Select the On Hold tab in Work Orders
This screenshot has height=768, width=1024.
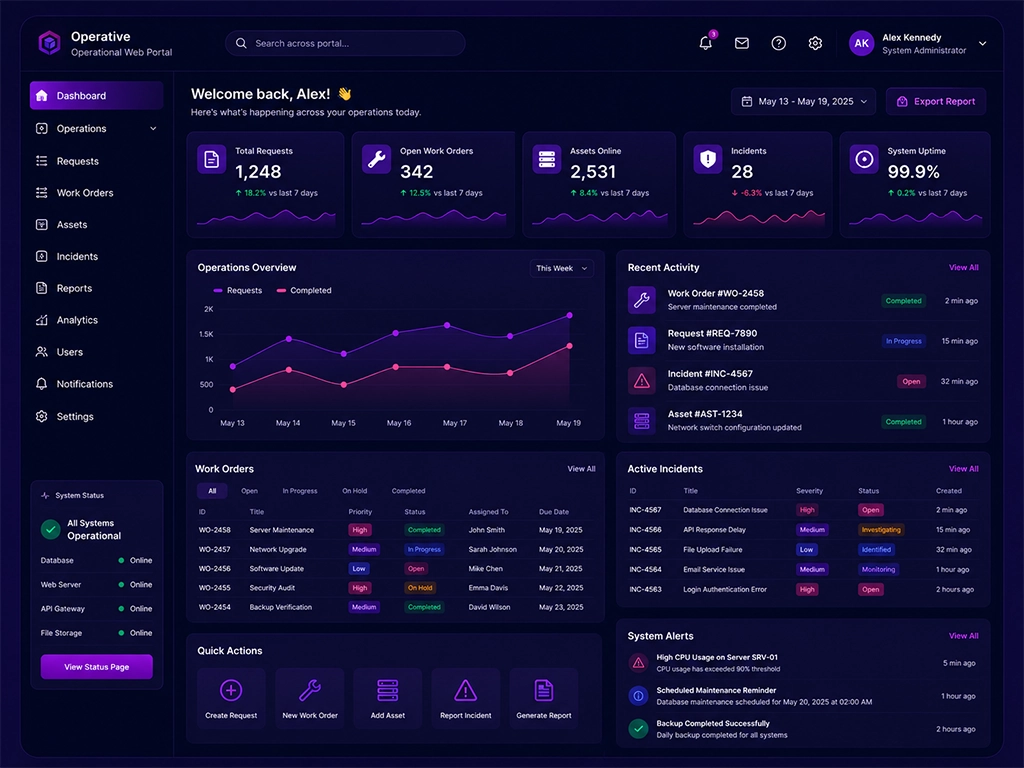click(355, 491)
